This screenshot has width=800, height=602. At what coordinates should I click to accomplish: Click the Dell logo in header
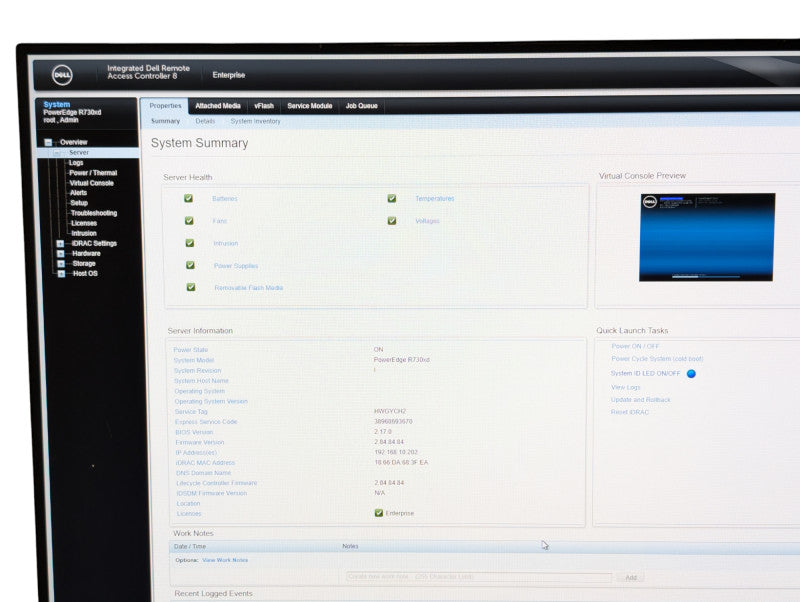point(62,75)
